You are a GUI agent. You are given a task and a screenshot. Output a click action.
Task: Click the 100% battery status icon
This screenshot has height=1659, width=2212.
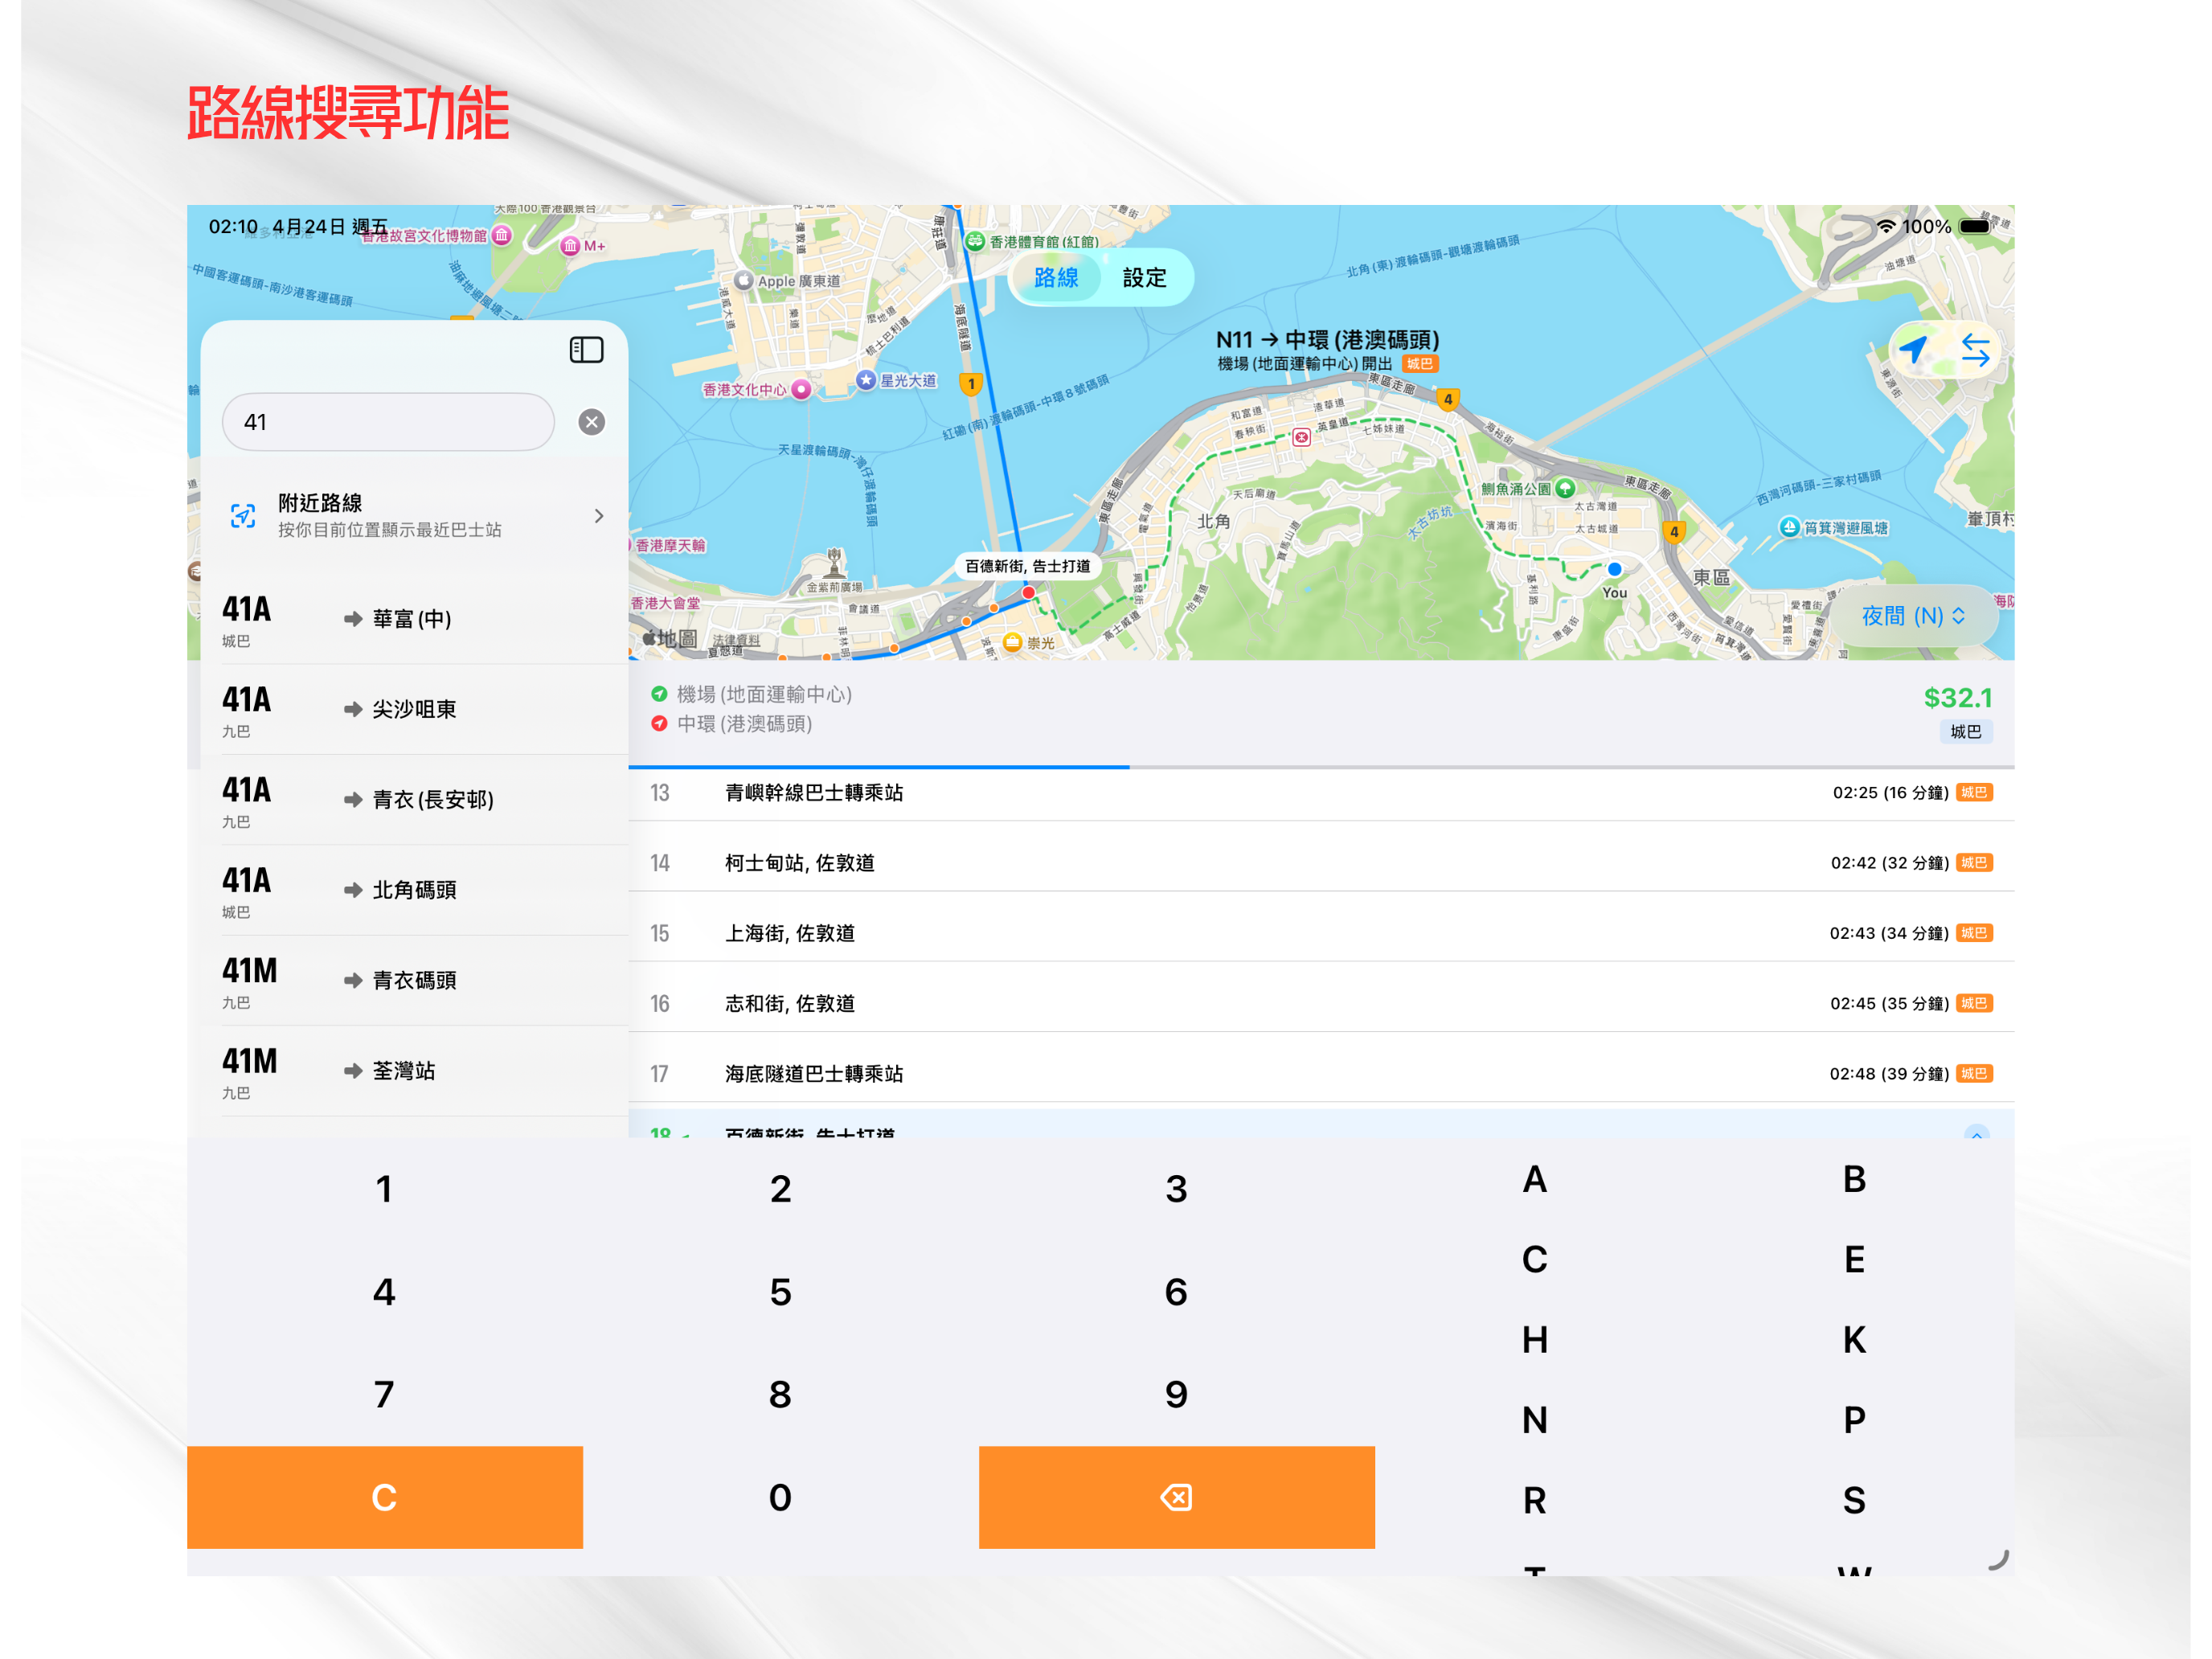(x=1974, y=226)
